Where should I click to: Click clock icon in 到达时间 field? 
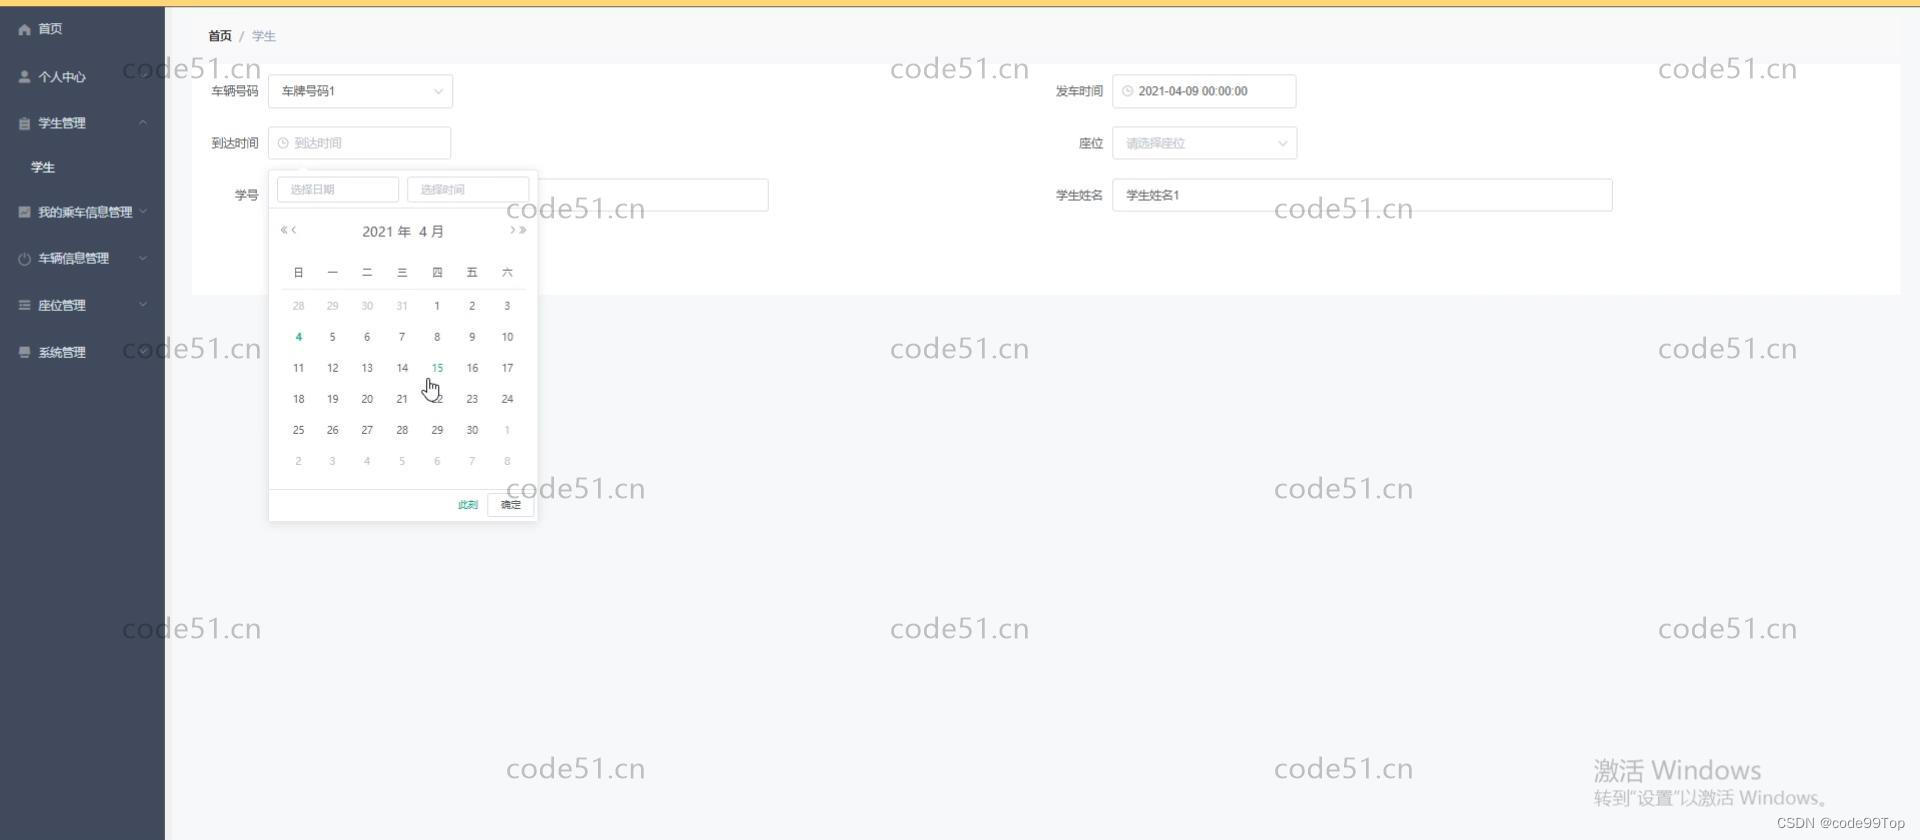click(x=283, y=143)
